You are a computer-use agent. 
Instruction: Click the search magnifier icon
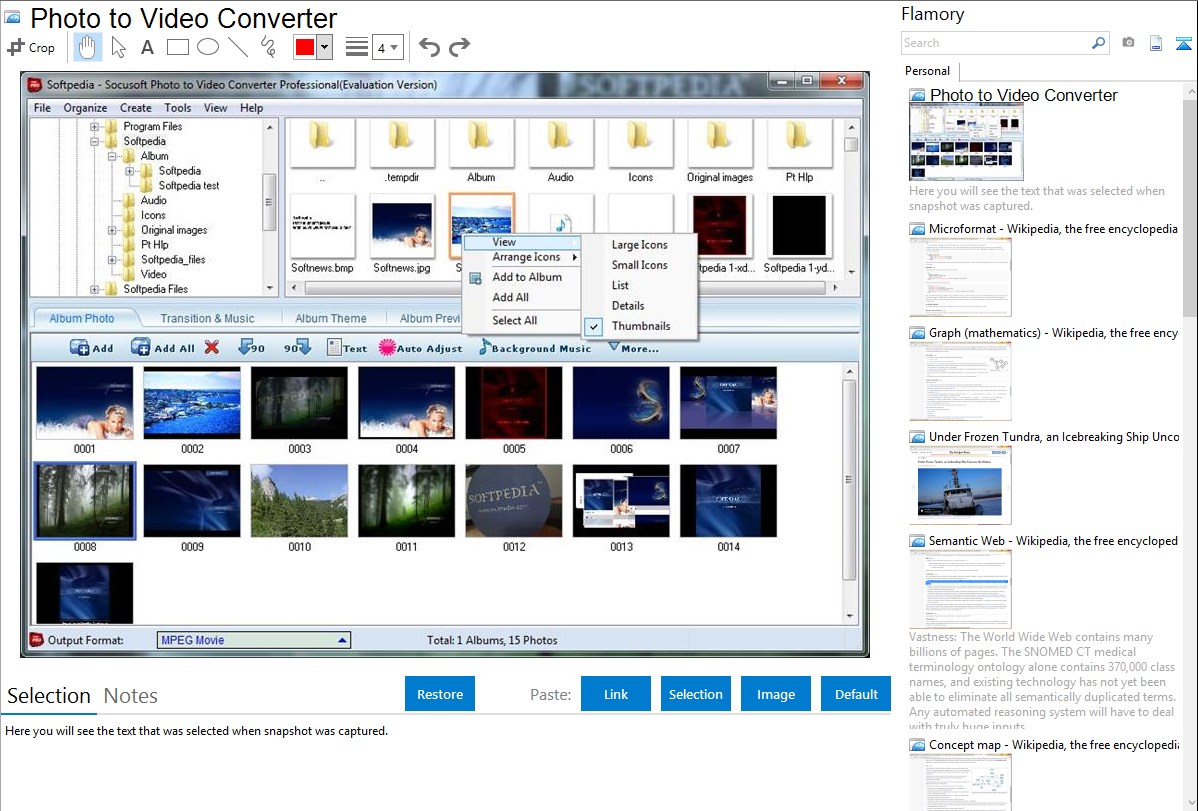coord(1099,43)
